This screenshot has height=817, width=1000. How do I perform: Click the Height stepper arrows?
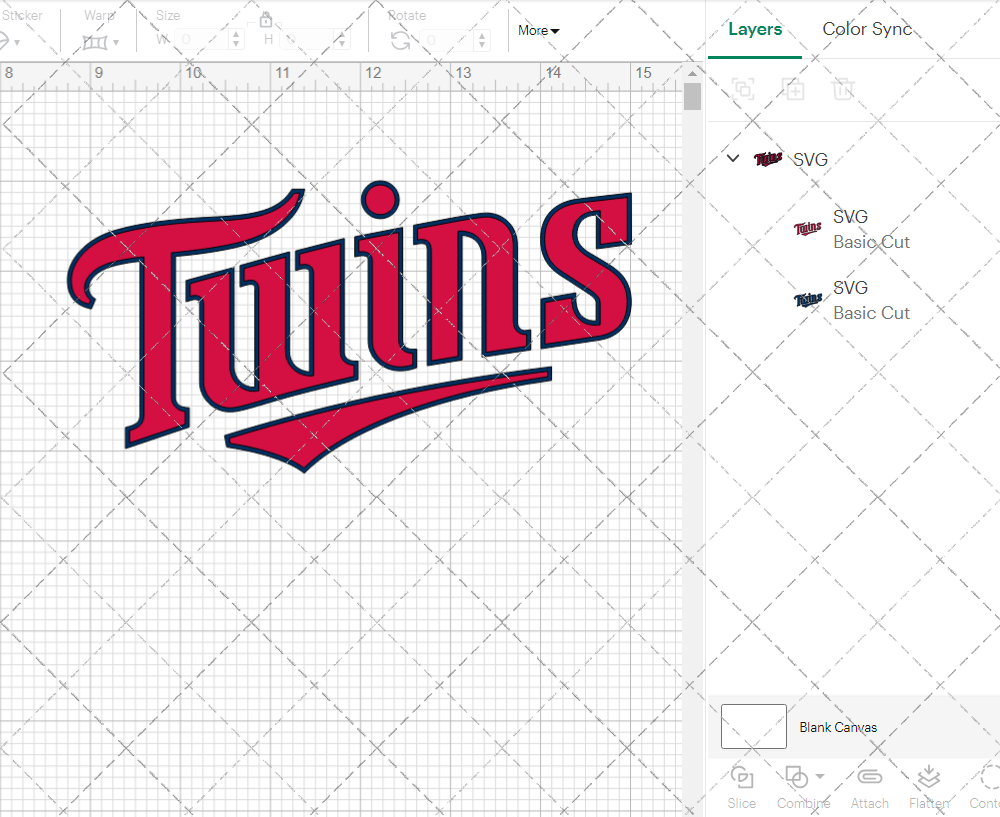tap(342, 40)
